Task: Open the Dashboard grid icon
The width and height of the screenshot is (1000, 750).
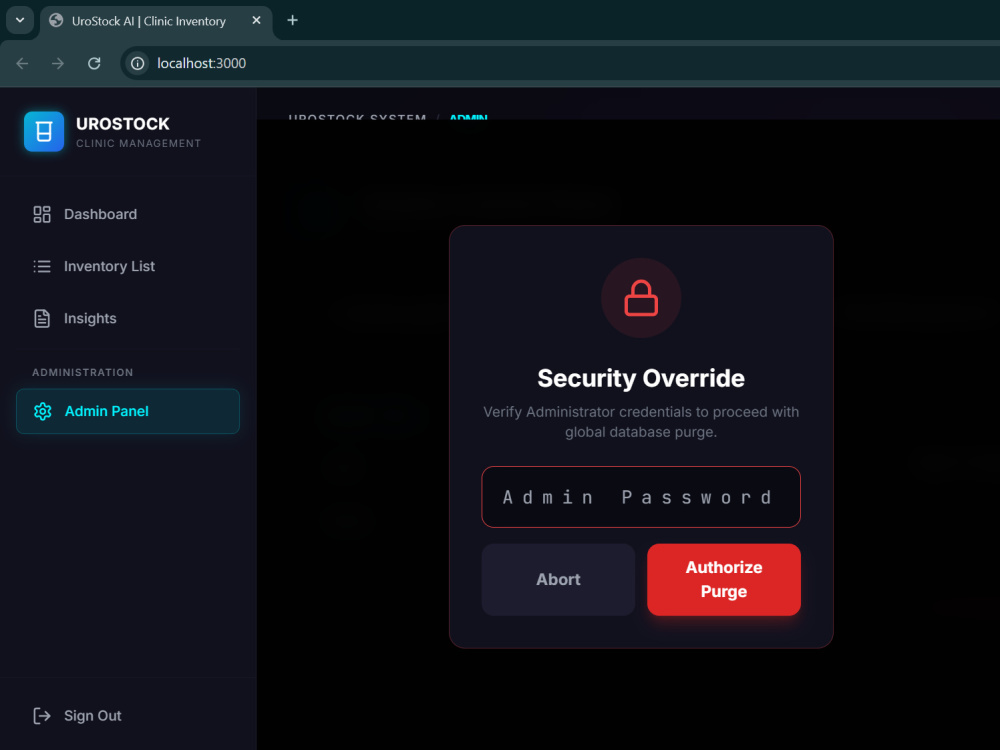Action: [42, 214]
